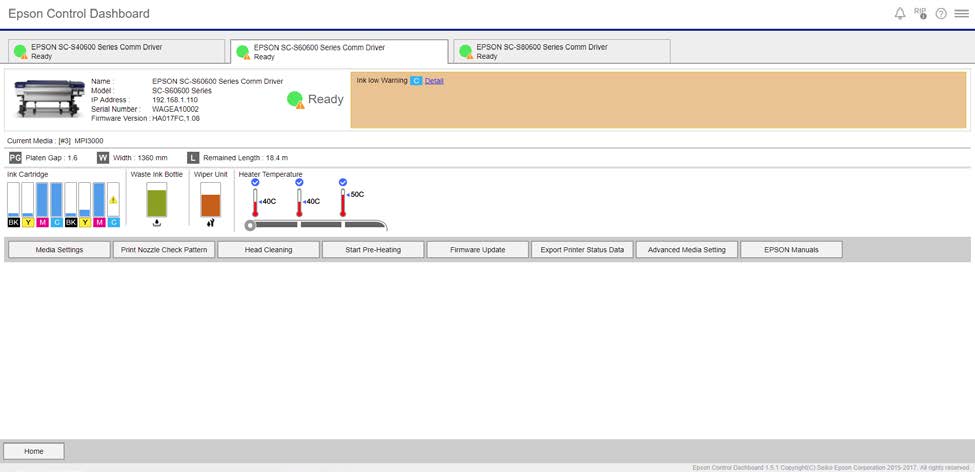Click the Wiper Unit status icon
The width and height of the screenshot is (975, 472).
(210, 203)
